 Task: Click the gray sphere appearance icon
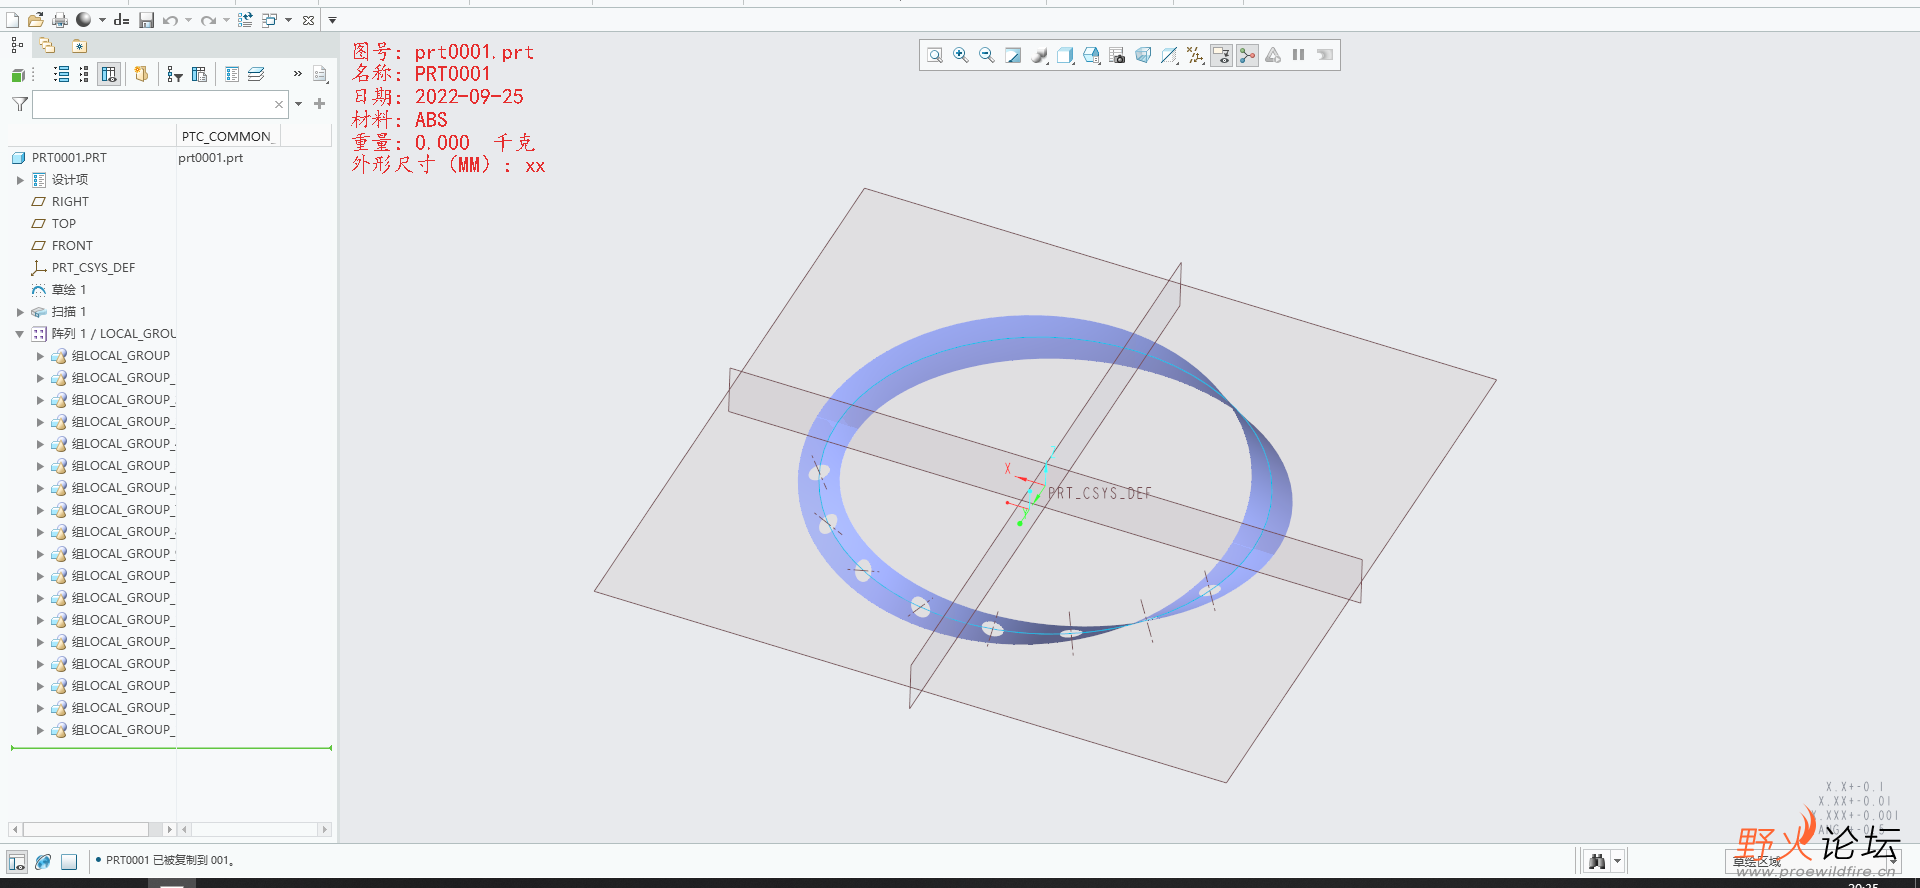84,20
